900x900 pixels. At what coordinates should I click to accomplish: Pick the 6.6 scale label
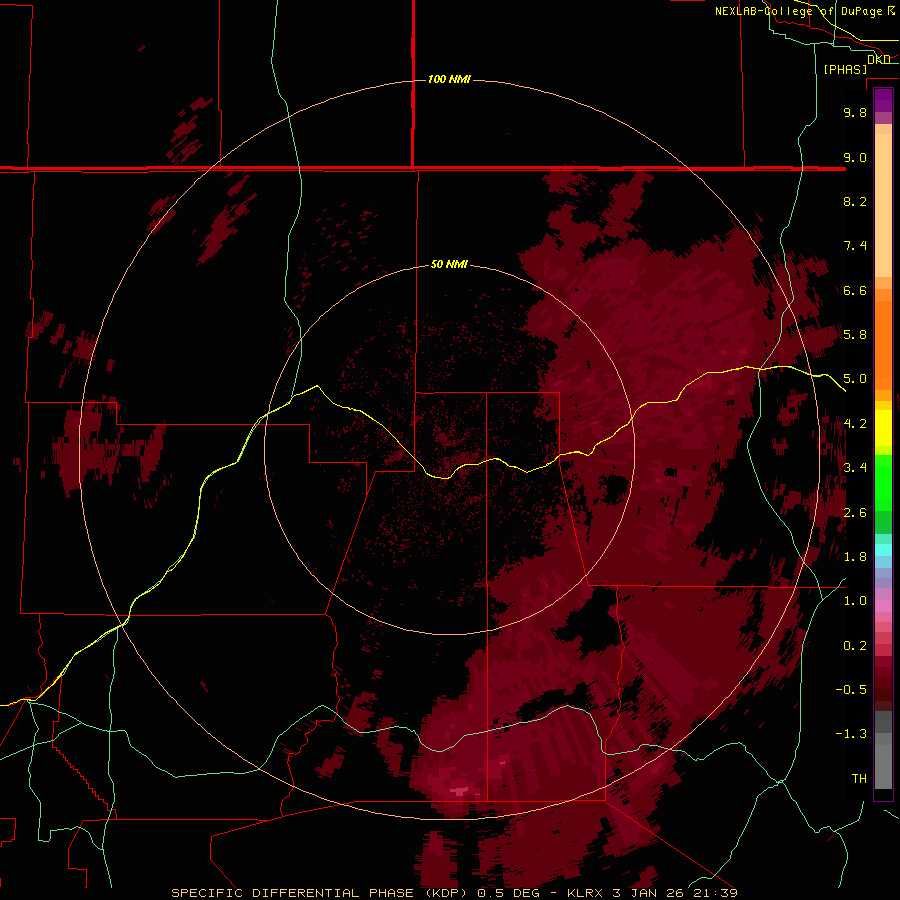pos(855,290)
